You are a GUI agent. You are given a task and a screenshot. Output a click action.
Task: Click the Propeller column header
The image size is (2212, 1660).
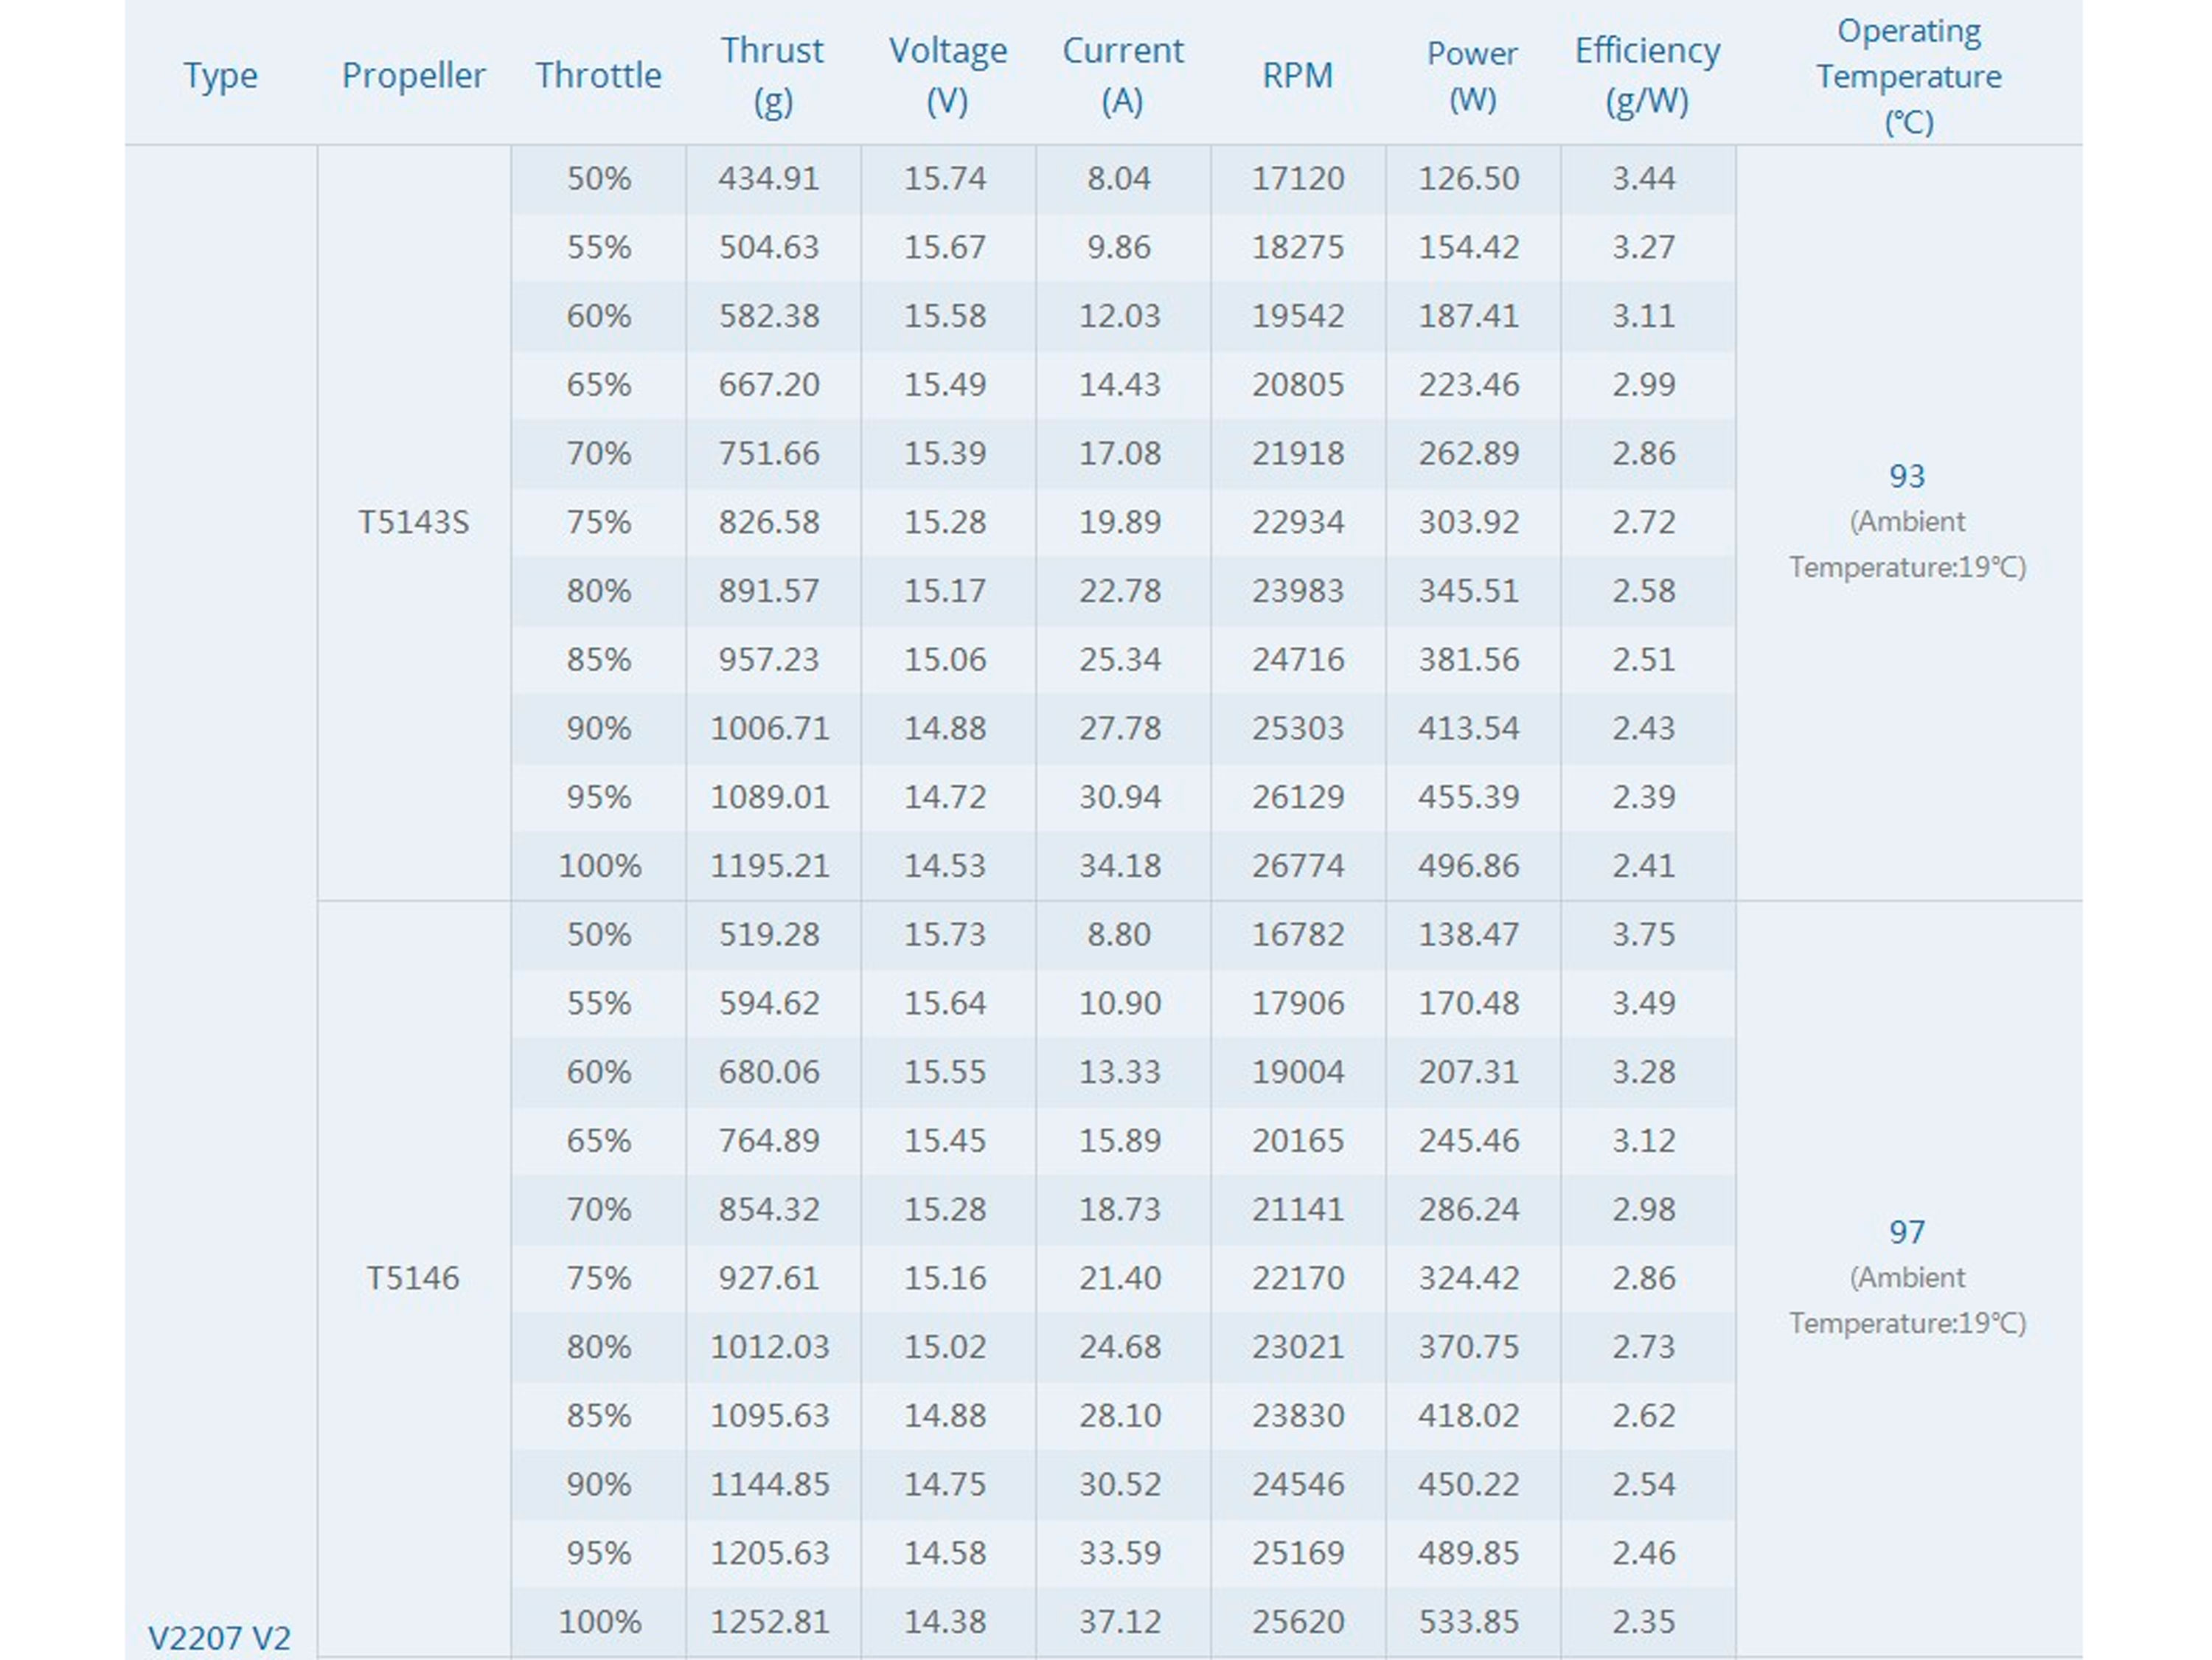413,76
